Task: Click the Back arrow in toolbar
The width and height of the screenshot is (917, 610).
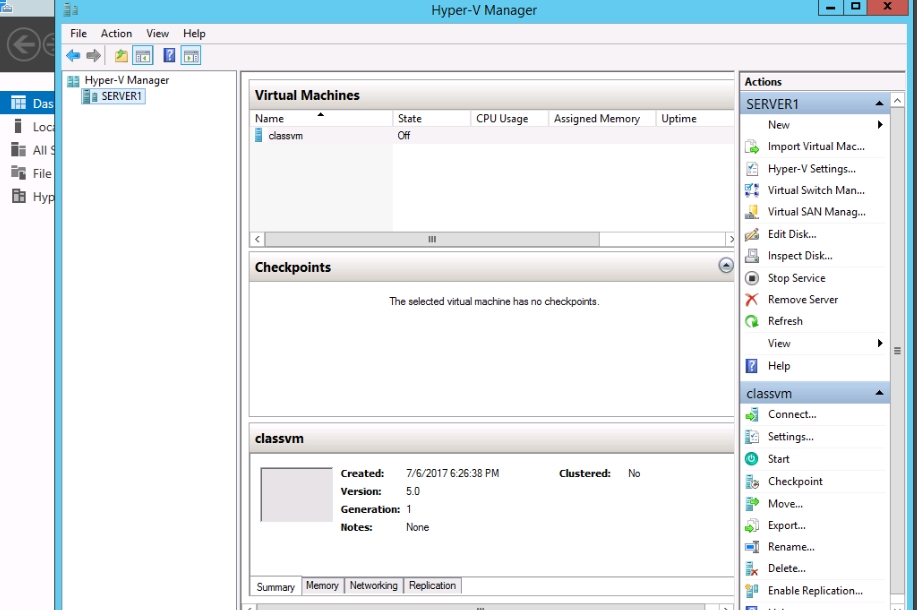Action: [x=73, y=56]
